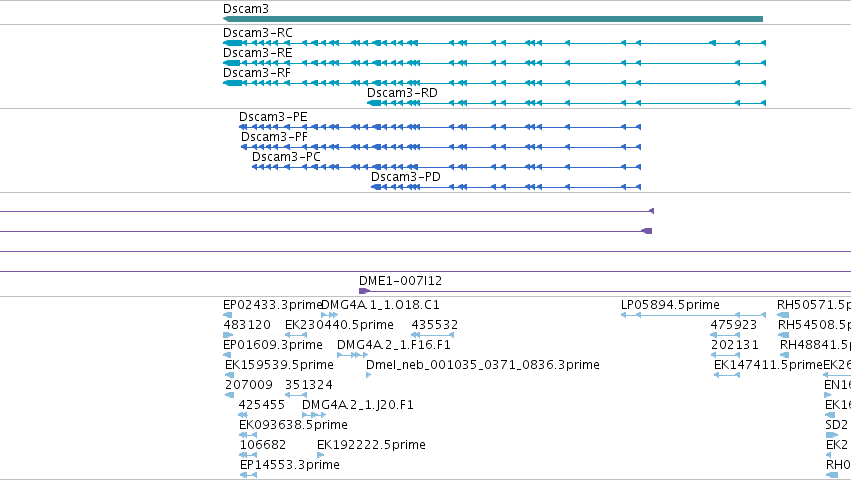Select the Dscam3-RC transcript label
This screenshot has width=851, height=480.
pos(258,33)
